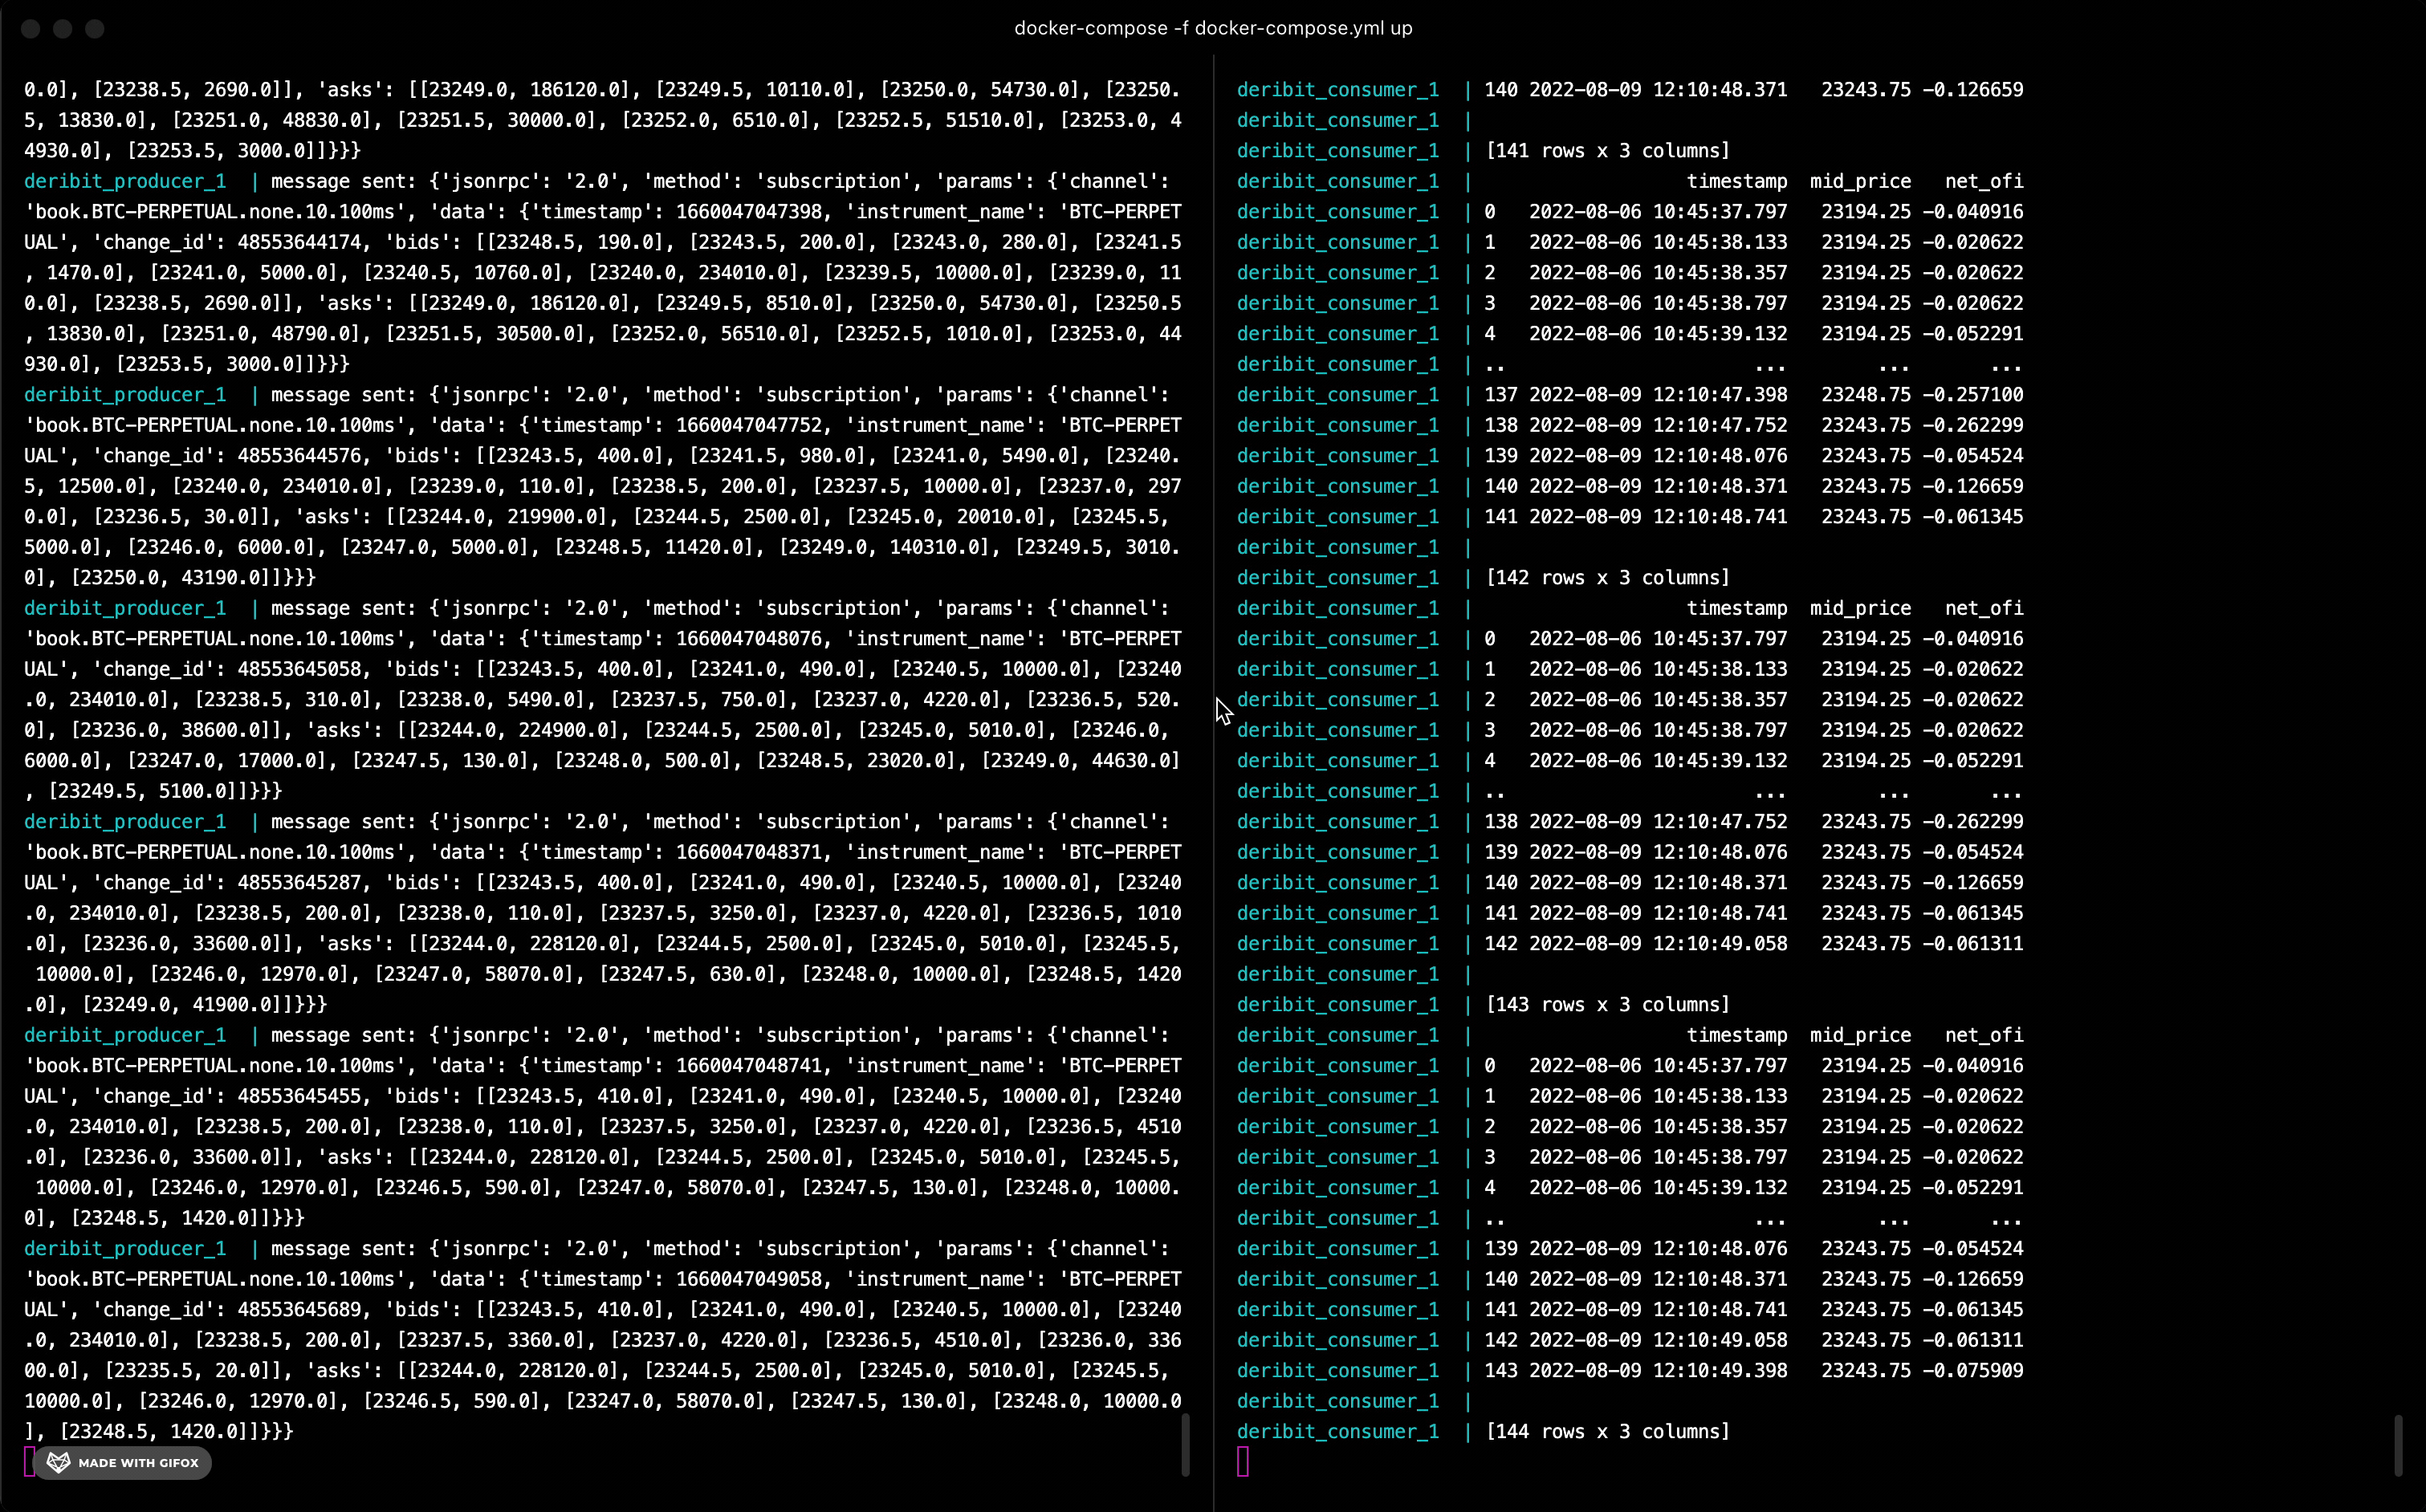The height and width of the screenshot is (1512, 2426).
Task: Click the [142 rows x 3 columns] line
Action: 1607,578
